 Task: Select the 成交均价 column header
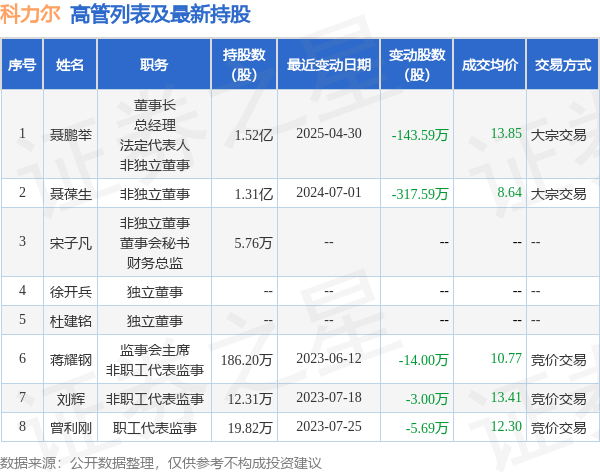(490, 64)
